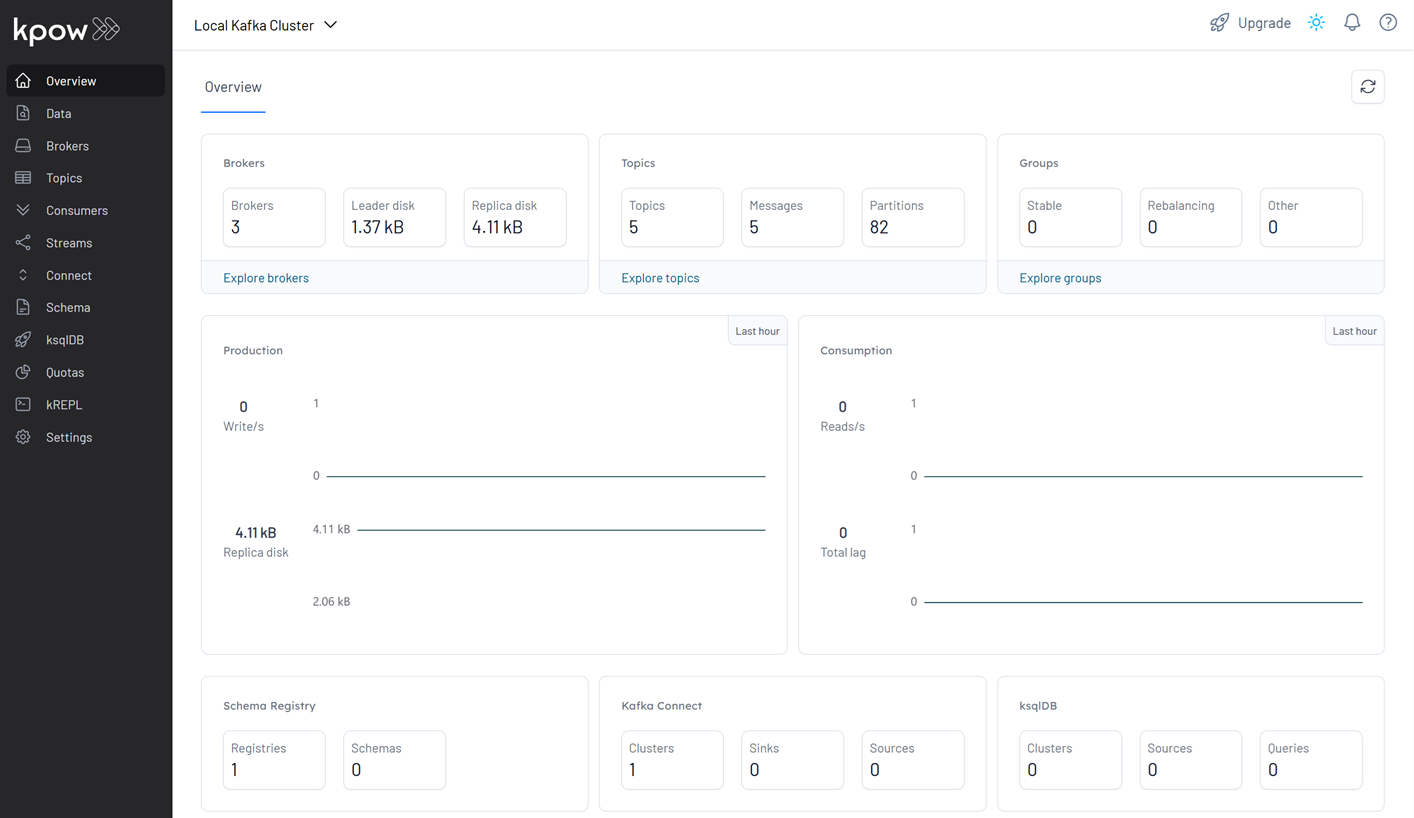
Task: Click the Partitions card showing 82
Action: [913, 217]
